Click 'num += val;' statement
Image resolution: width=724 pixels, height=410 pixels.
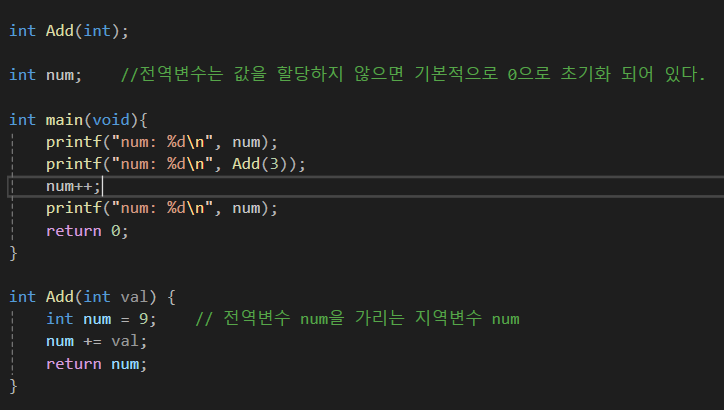(x=97, y=341)
